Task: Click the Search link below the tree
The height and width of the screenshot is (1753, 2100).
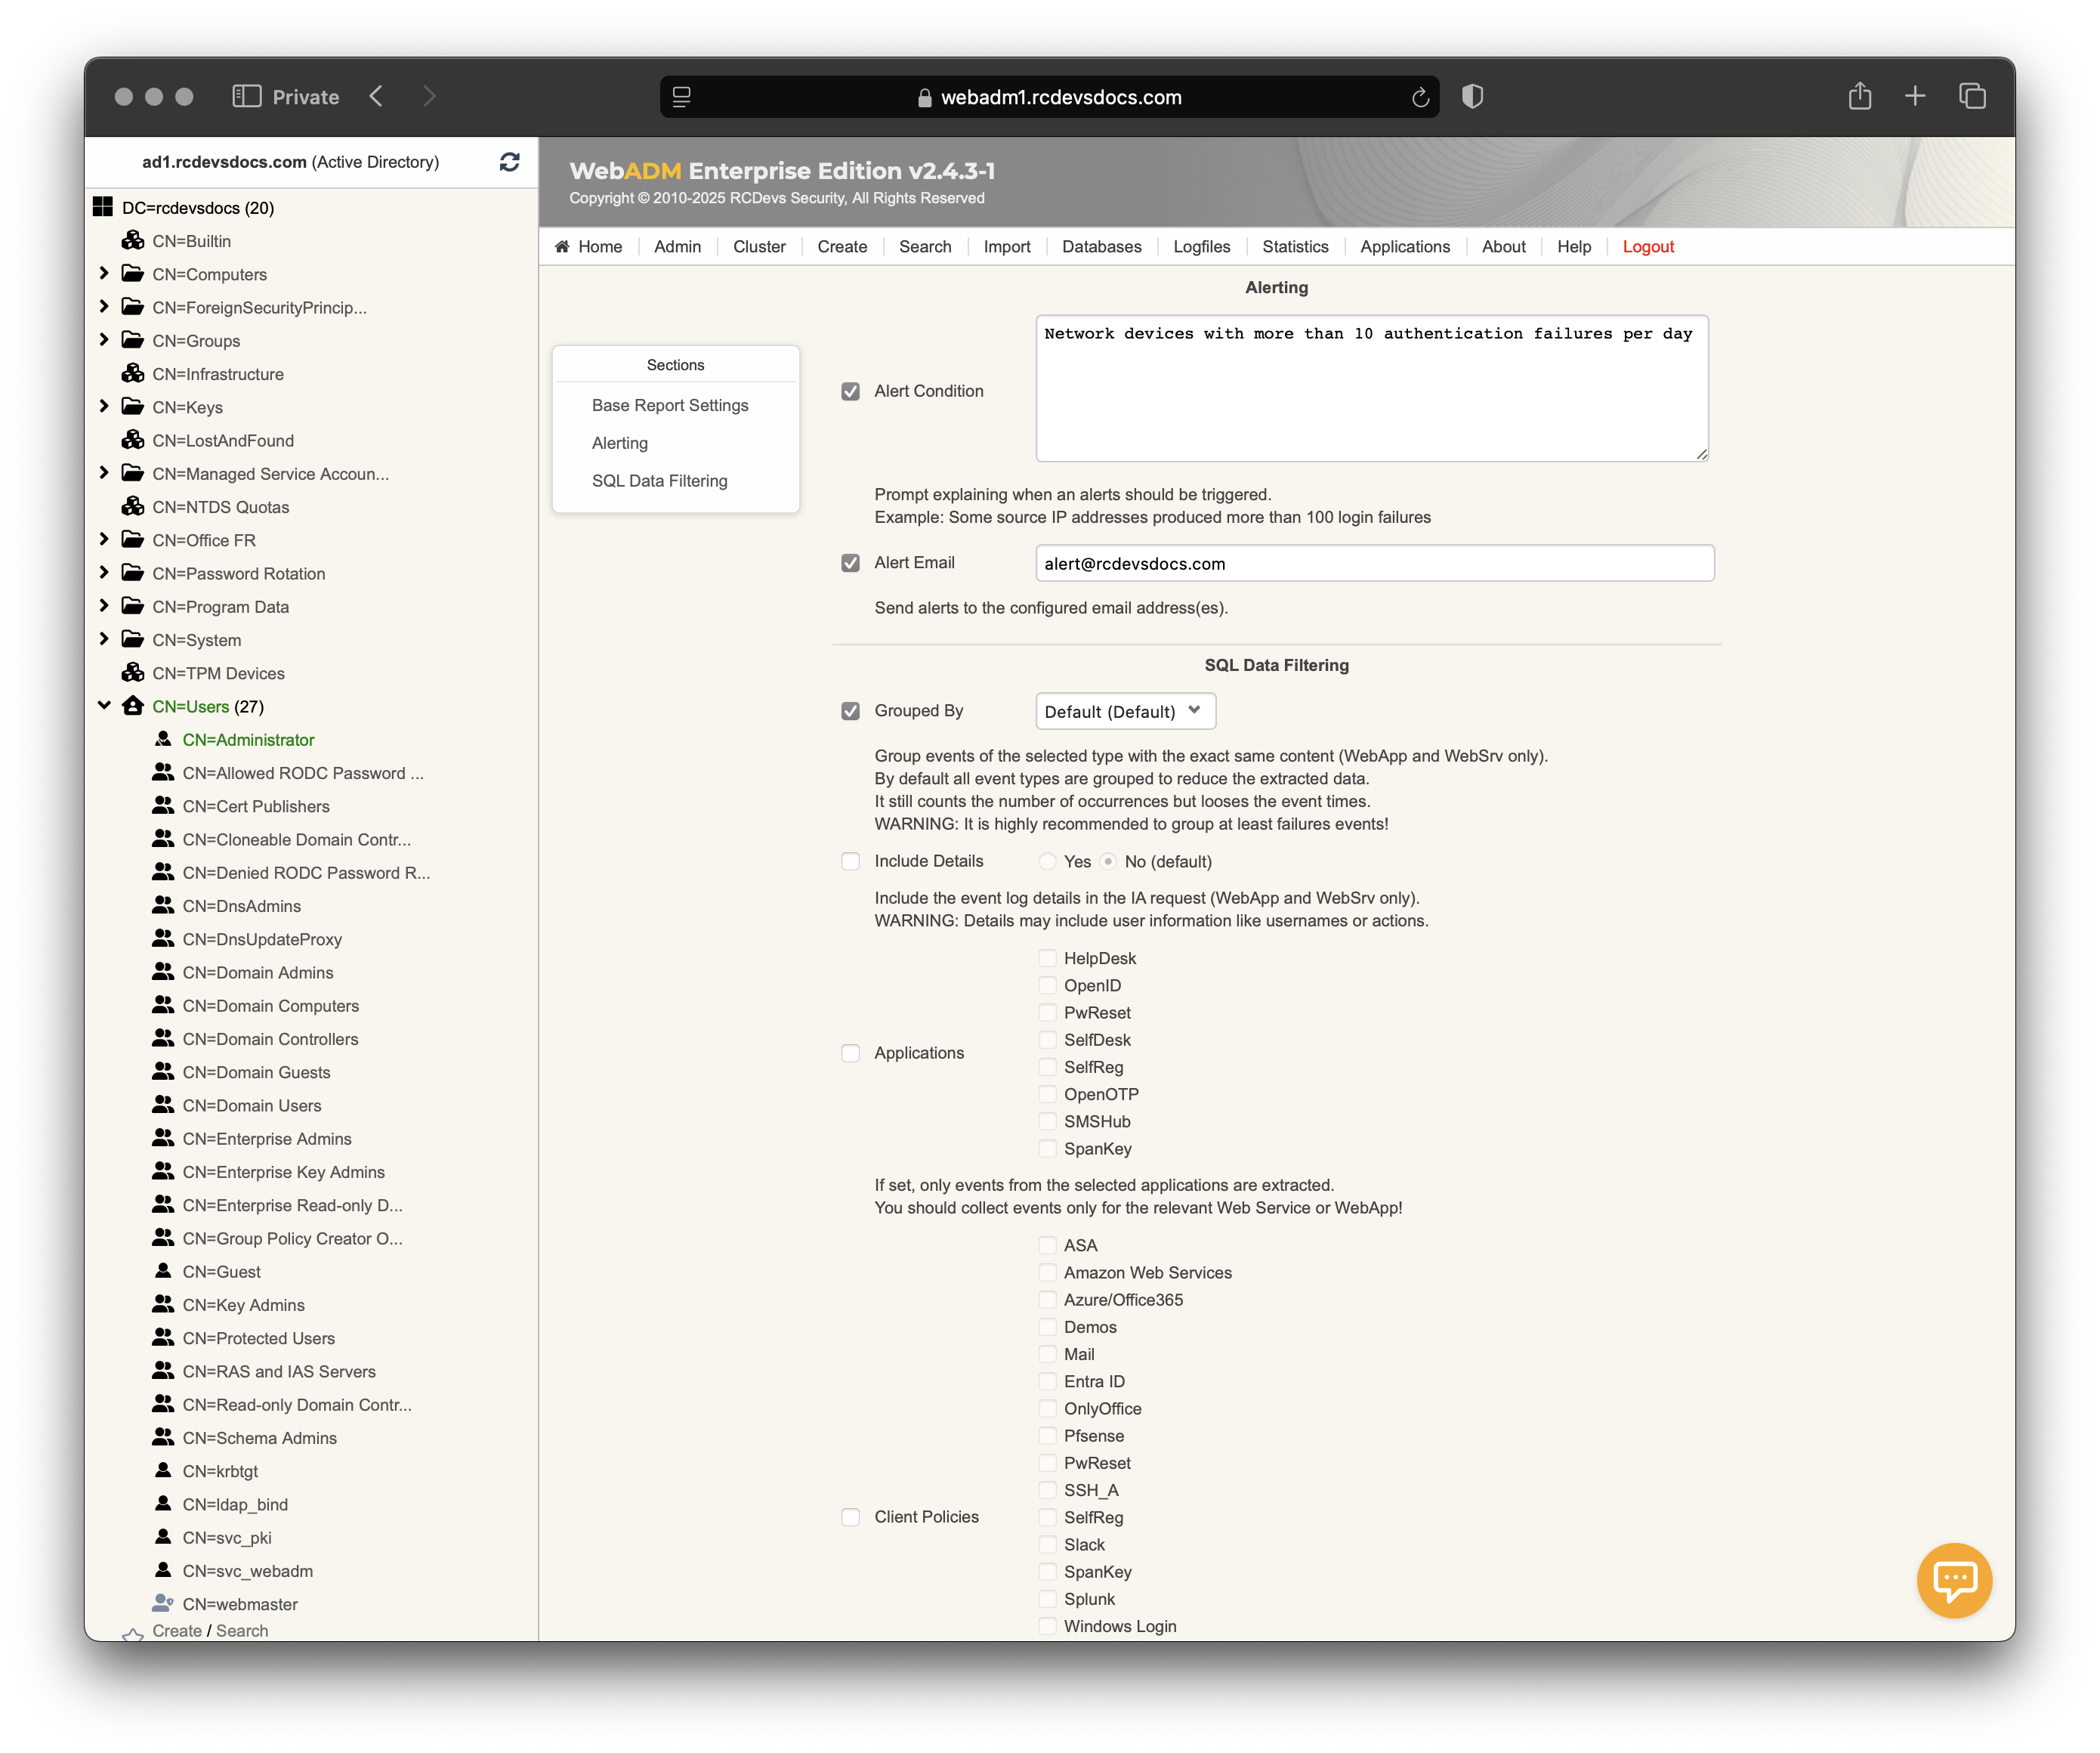Action: coord(242,1630)
